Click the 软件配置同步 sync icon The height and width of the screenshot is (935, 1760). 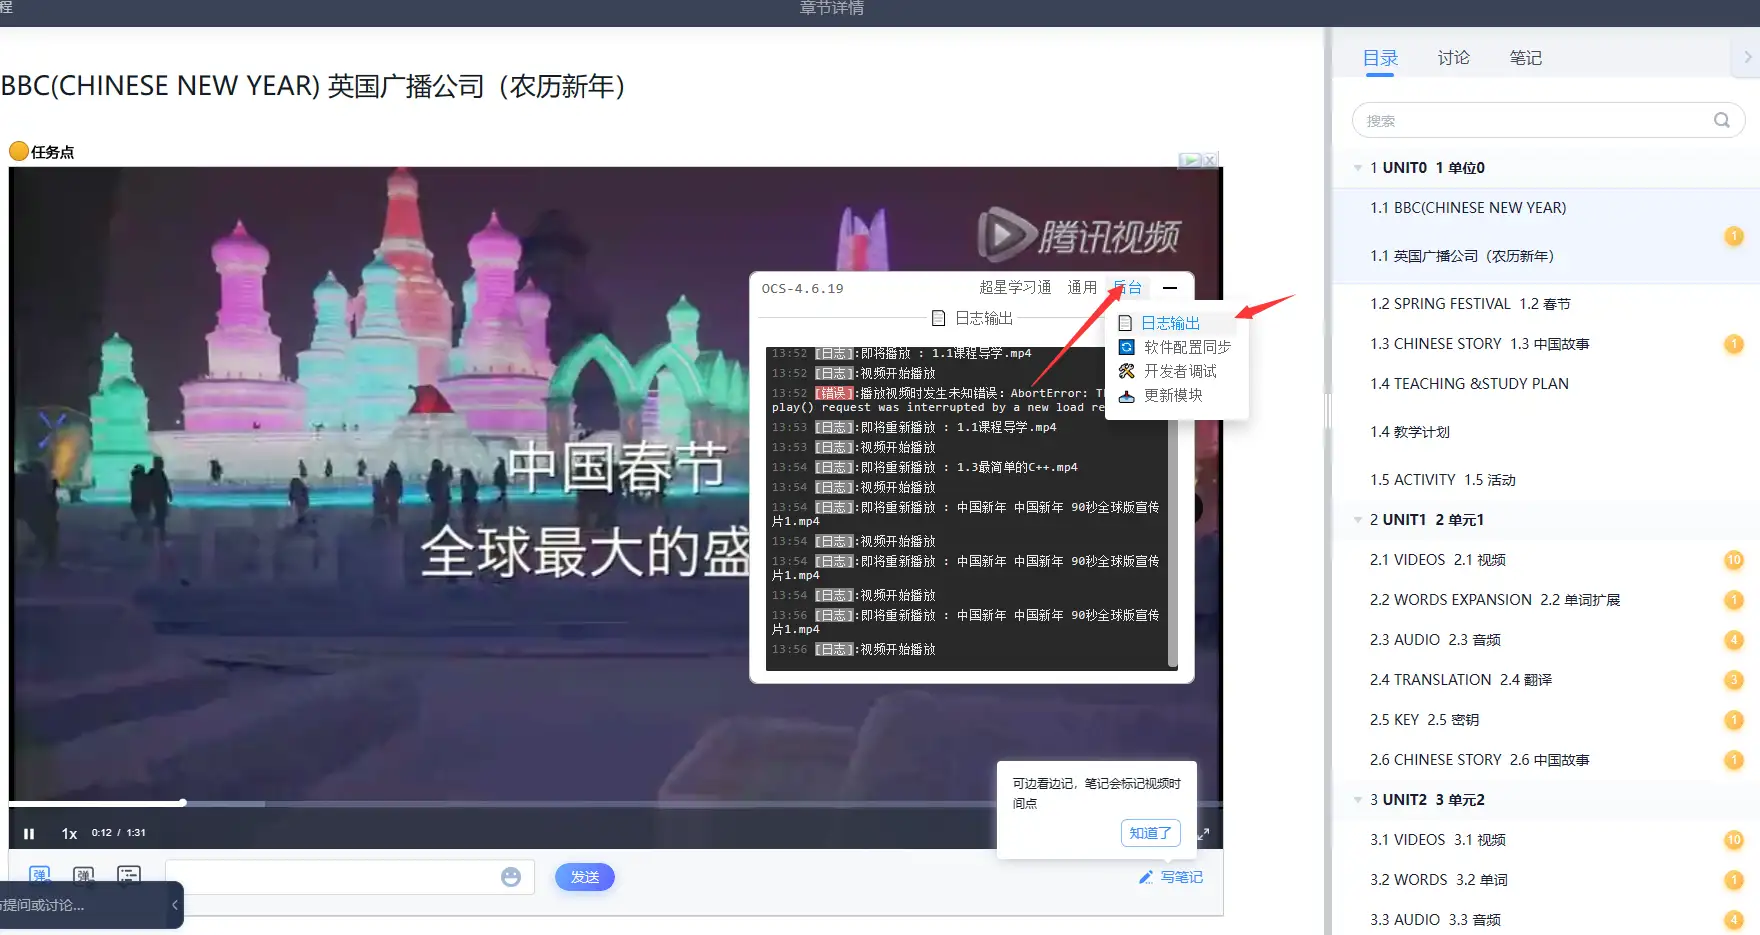click(x=1127, y=347)
